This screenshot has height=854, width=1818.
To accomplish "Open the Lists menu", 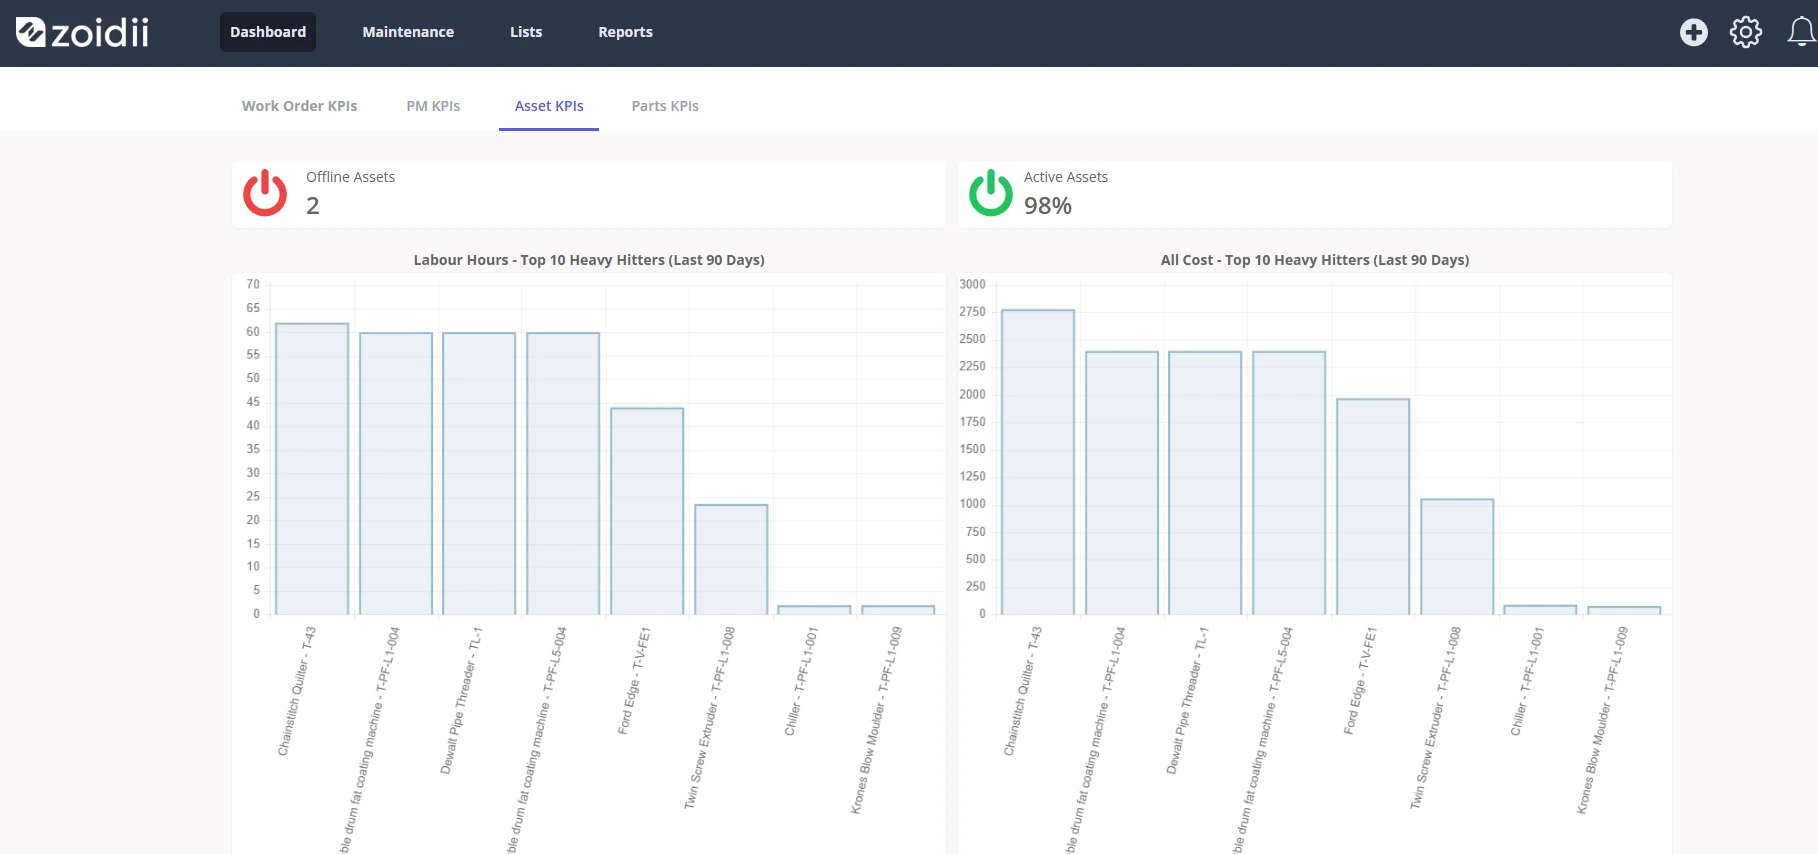I will click(526, 32).
